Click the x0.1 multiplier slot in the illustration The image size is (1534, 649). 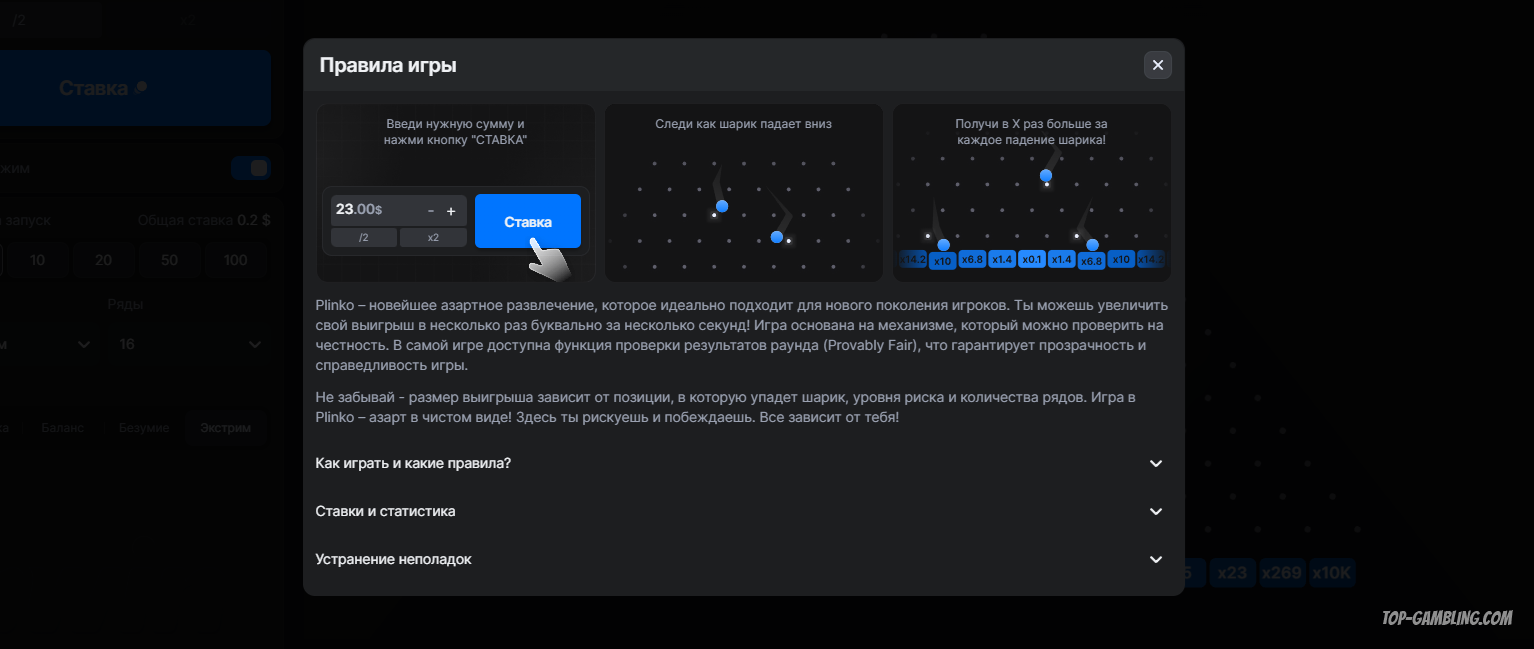pos(1032,259)
